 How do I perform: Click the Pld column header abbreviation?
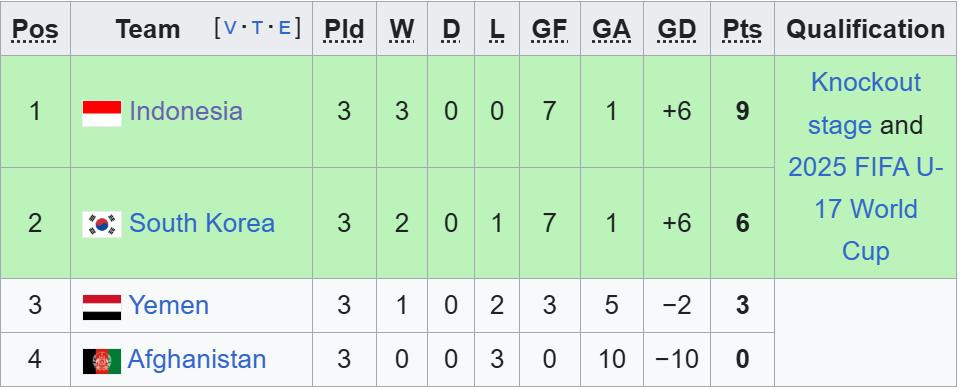(344, 29)
